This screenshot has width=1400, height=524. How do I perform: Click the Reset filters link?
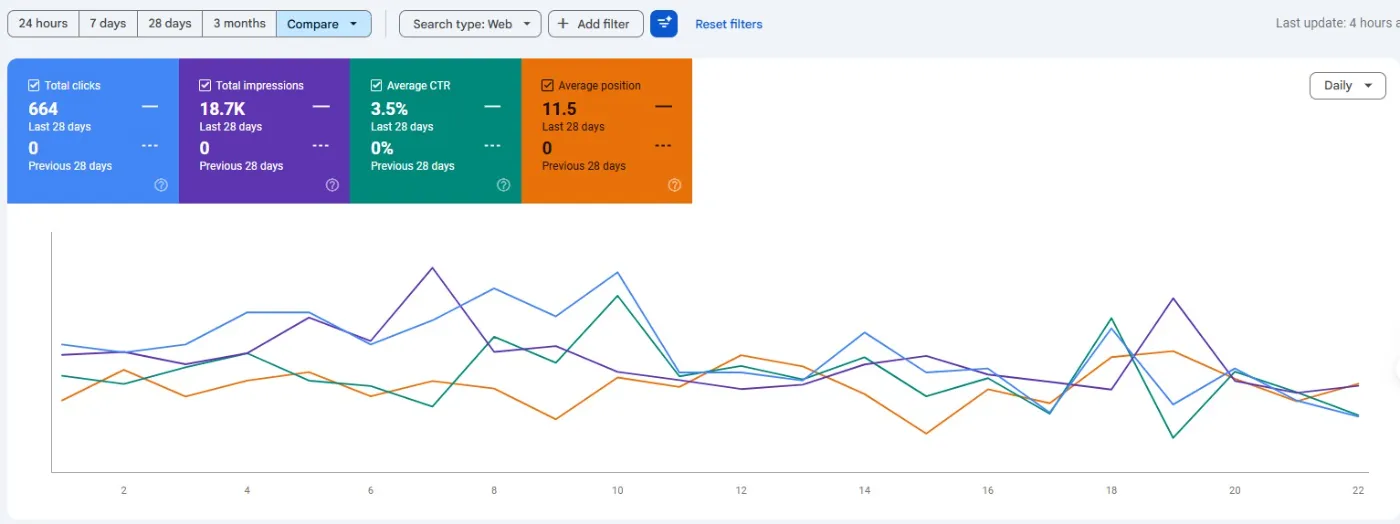pos(729,24)
